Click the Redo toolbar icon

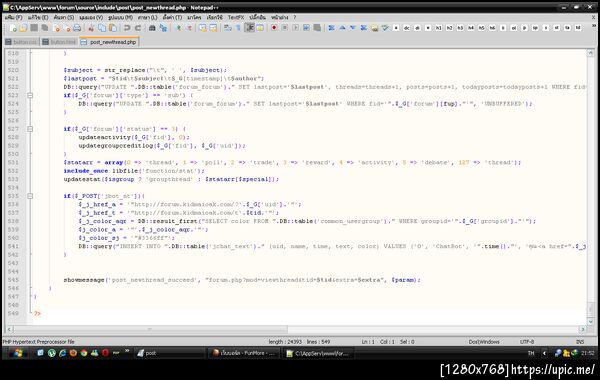pos(138,28)
